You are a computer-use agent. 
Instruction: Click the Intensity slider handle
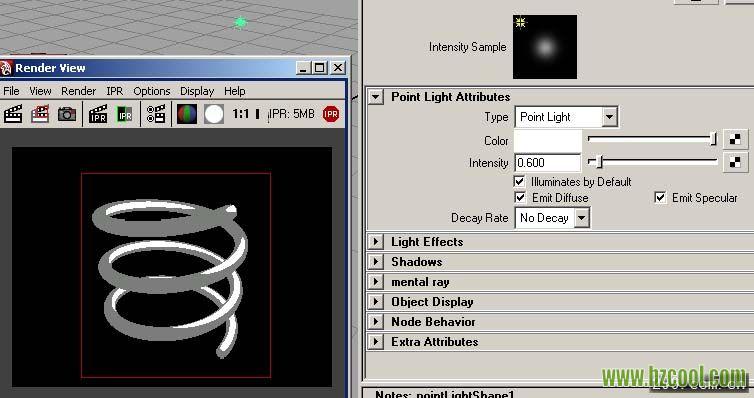point(599,162)
